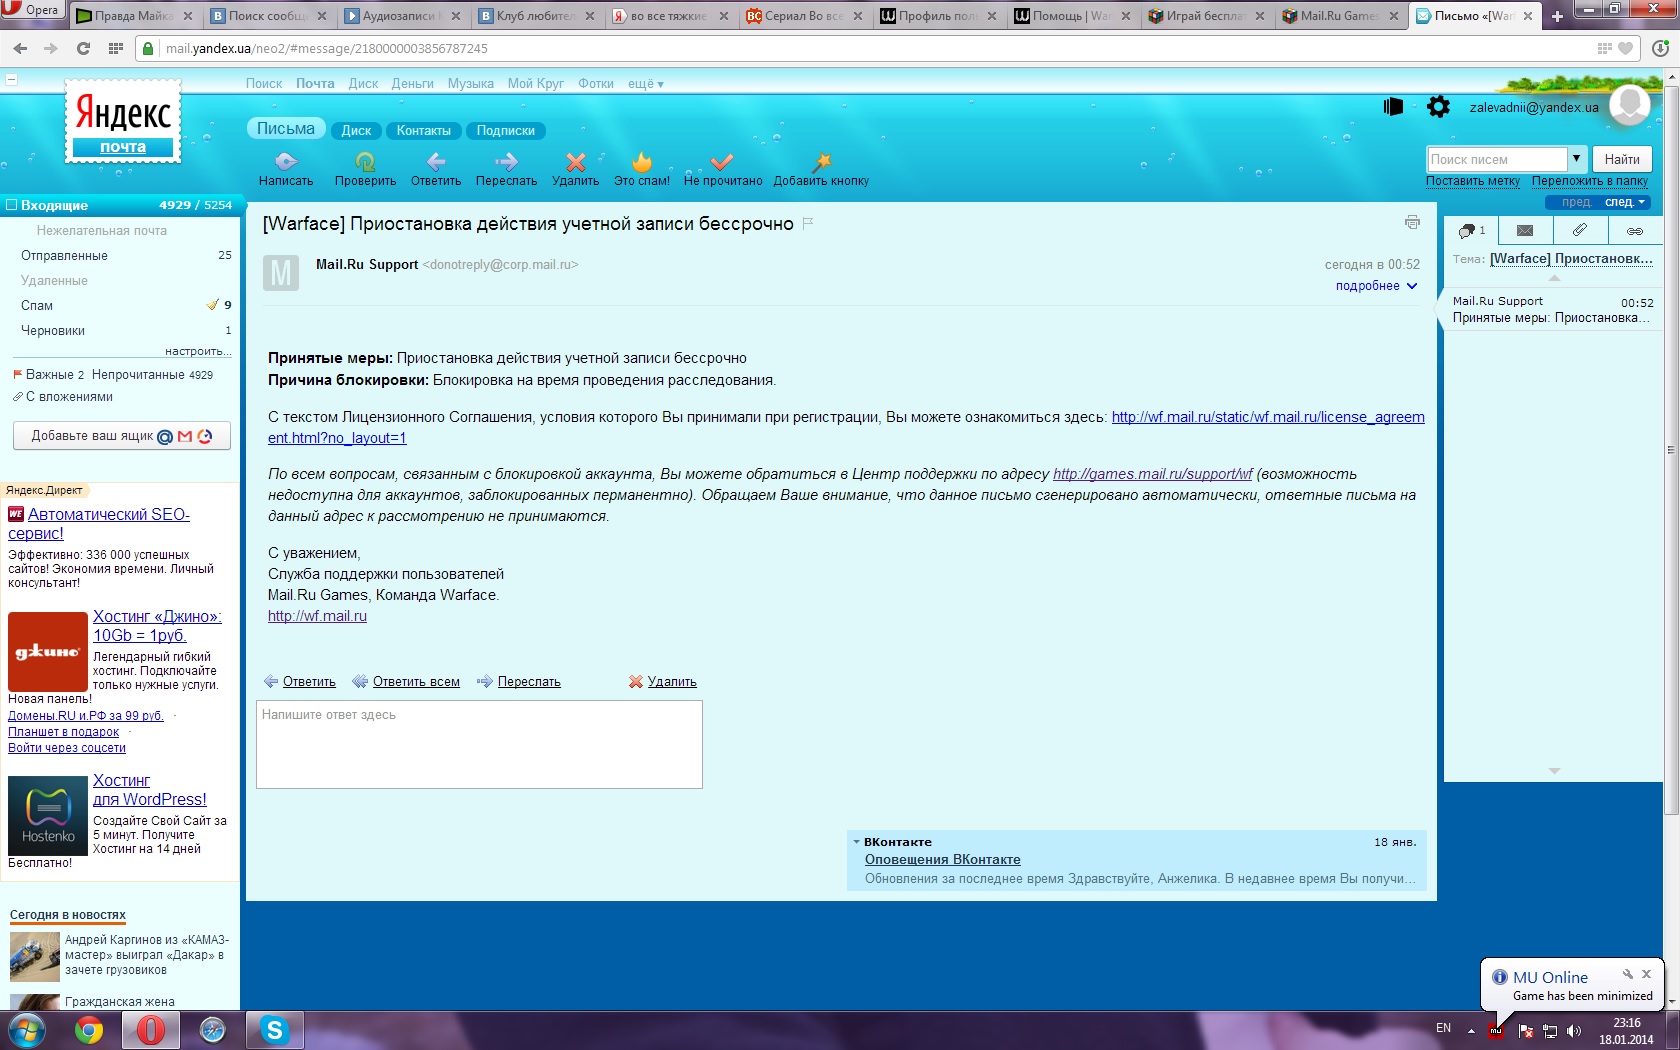
Task: Click the Написать compose icon
Action: (286, 161)
